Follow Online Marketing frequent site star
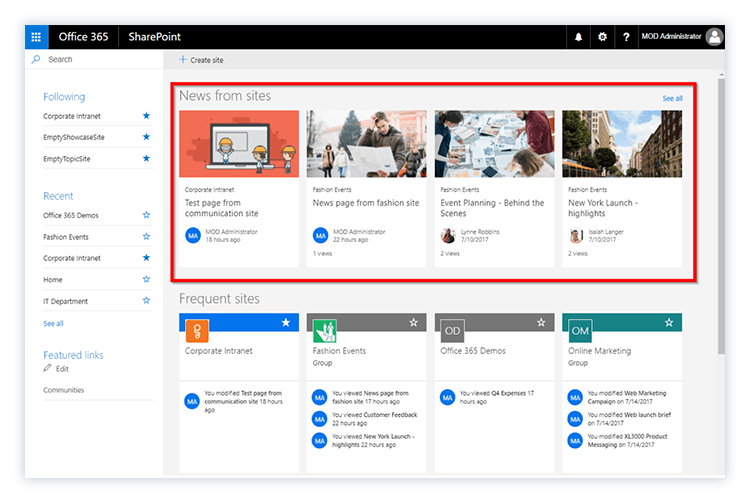This screenshot has width=750, height=503. point(669,323)
